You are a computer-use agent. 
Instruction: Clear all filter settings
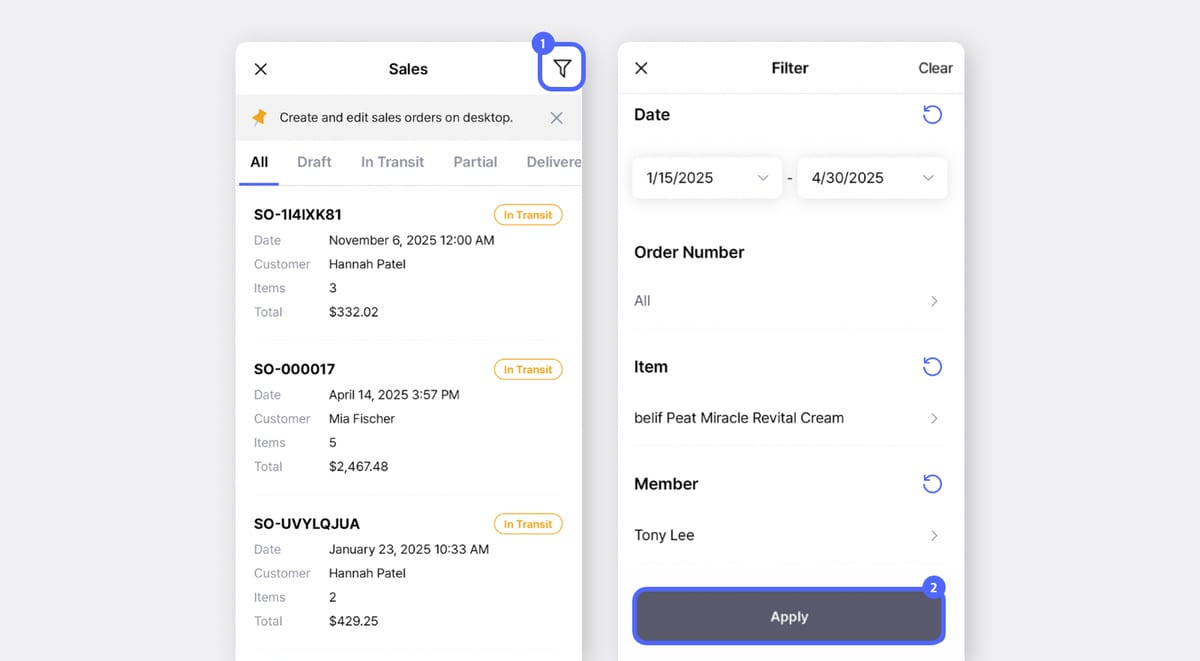(x=935, y=67)
